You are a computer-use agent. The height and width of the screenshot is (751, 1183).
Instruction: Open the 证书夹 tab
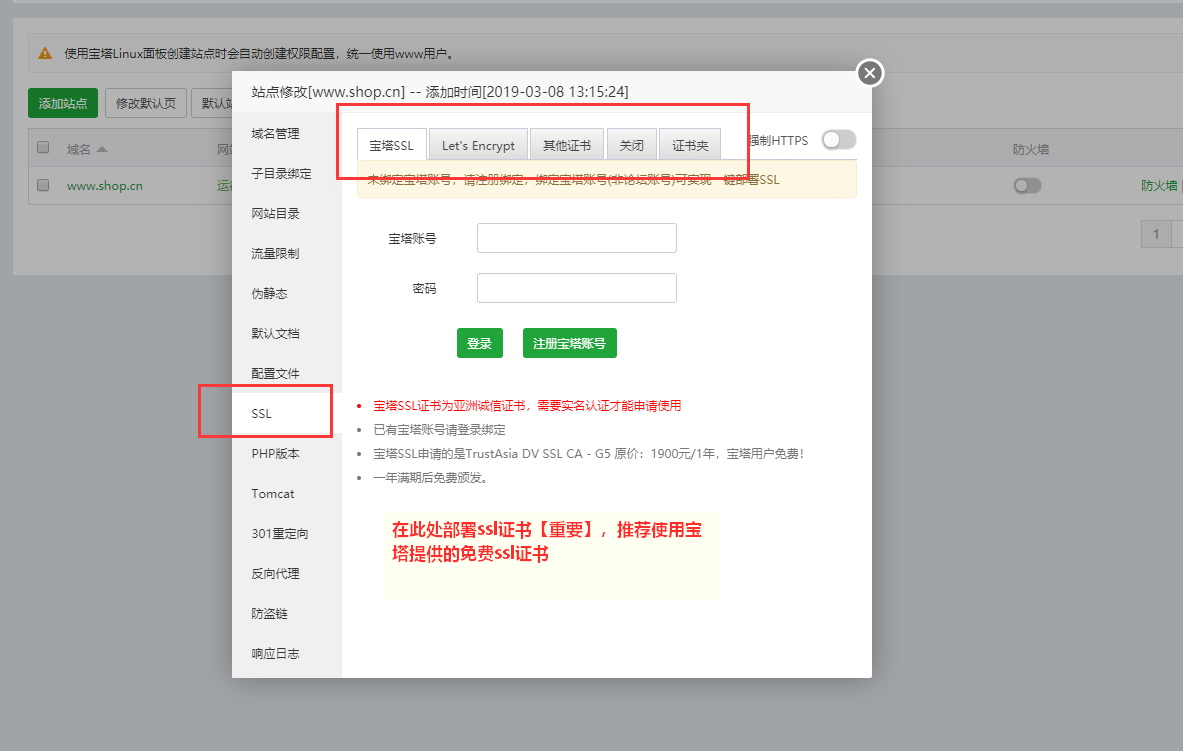pos(690,145)
